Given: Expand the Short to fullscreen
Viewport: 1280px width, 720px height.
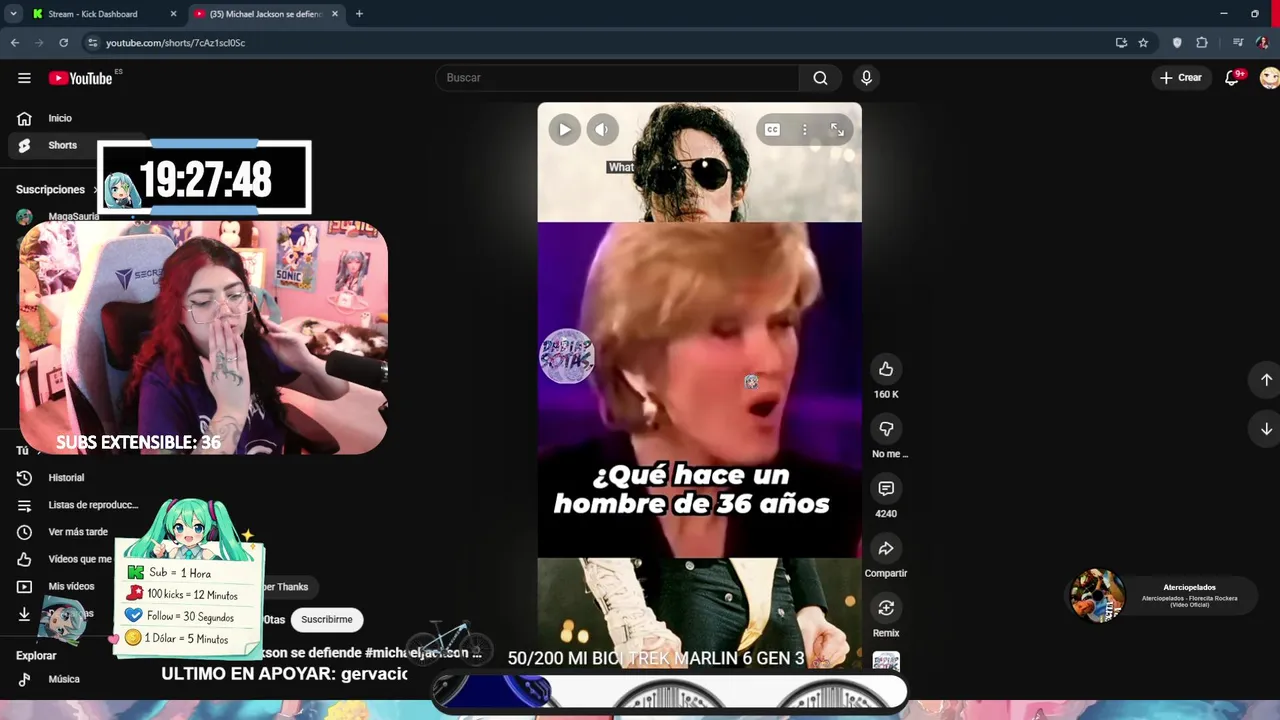Looking at the screenshot, I should click(x=837, y=129).
